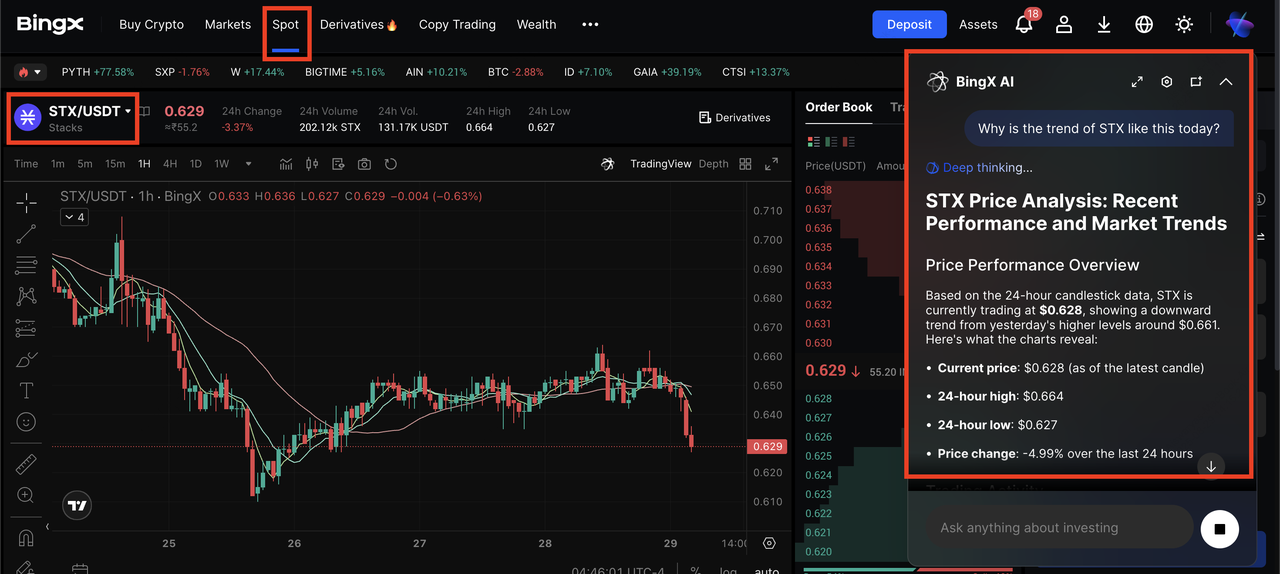Screen dimensions: 1280x574
Task: Open the candlestick chart style icon
Action: (312, 164)
